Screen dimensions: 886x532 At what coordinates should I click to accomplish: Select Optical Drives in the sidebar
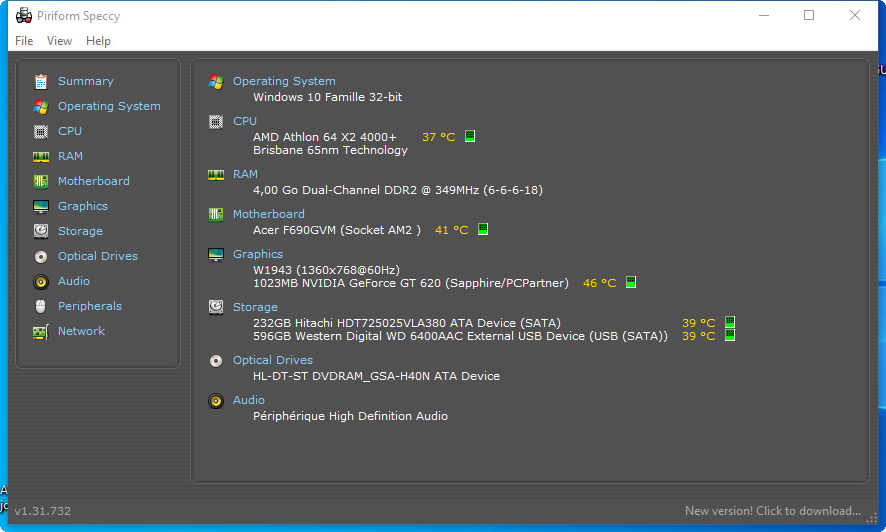click(98, 256)
